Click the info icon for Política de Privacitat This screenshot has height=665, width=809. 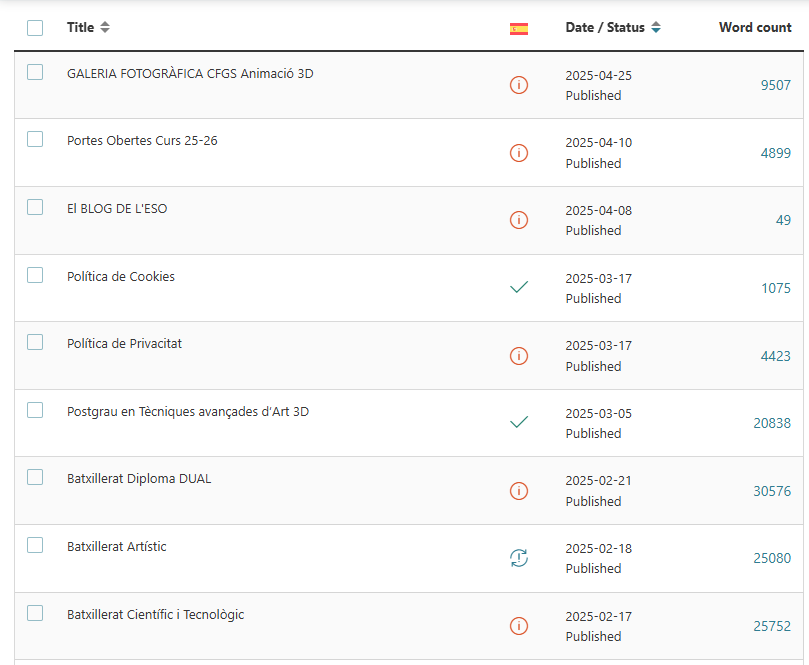[519, 356]
